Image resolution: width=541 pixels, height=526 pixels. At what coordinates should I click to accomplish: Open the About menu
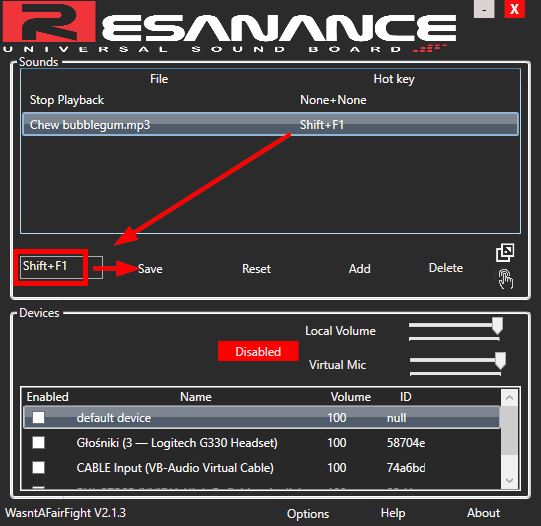click(x=483, y=513)
